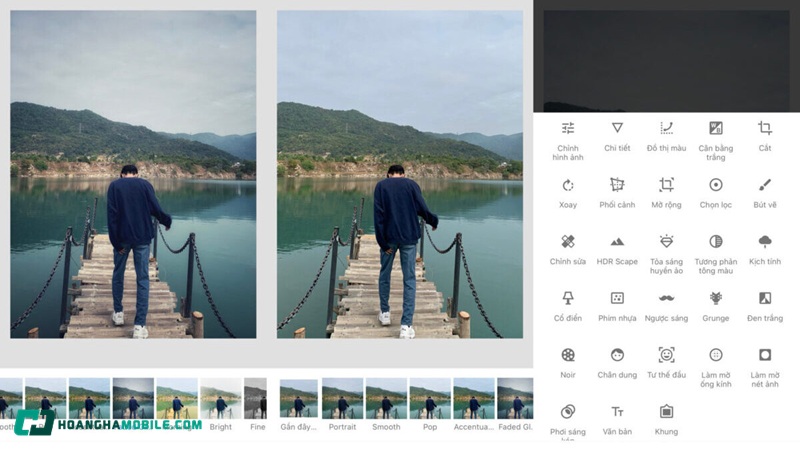Open the Noir film reel tool

567,363
